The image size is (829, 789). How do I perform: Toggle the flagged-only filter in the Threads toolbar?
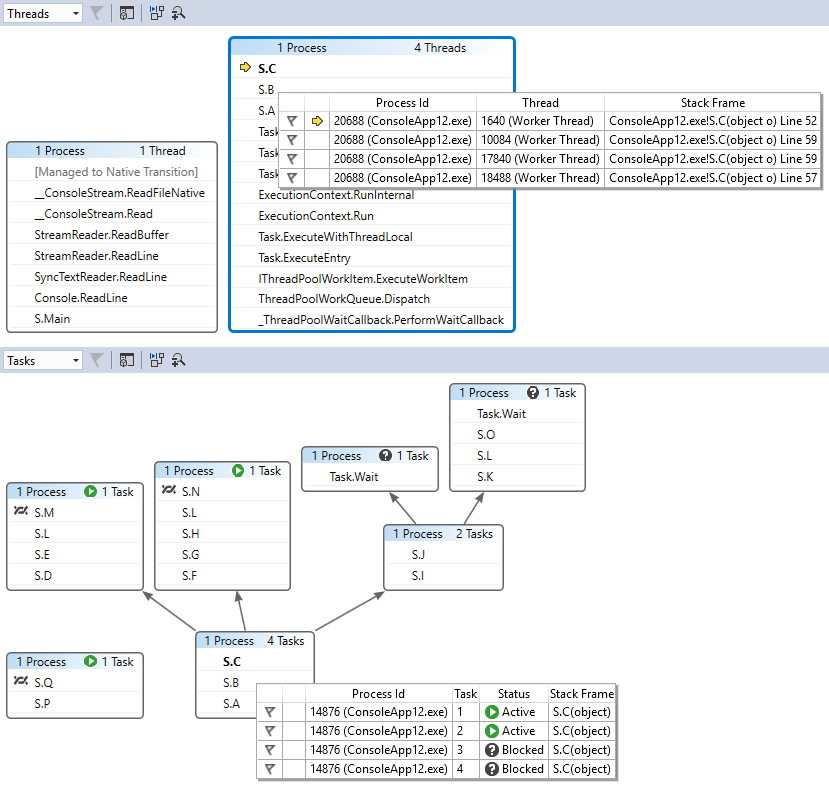point(97,12)
